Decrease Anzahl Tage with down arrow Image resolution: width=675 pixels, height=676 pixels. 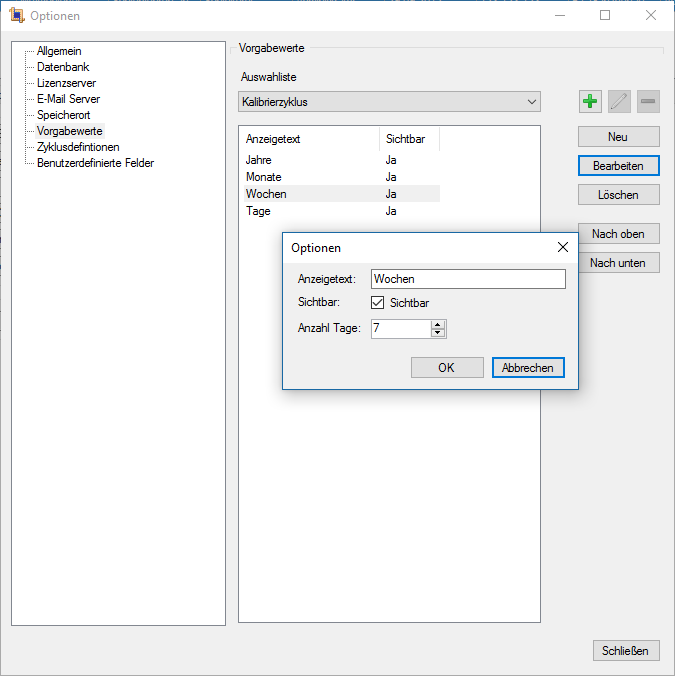(x=438, y=333)
